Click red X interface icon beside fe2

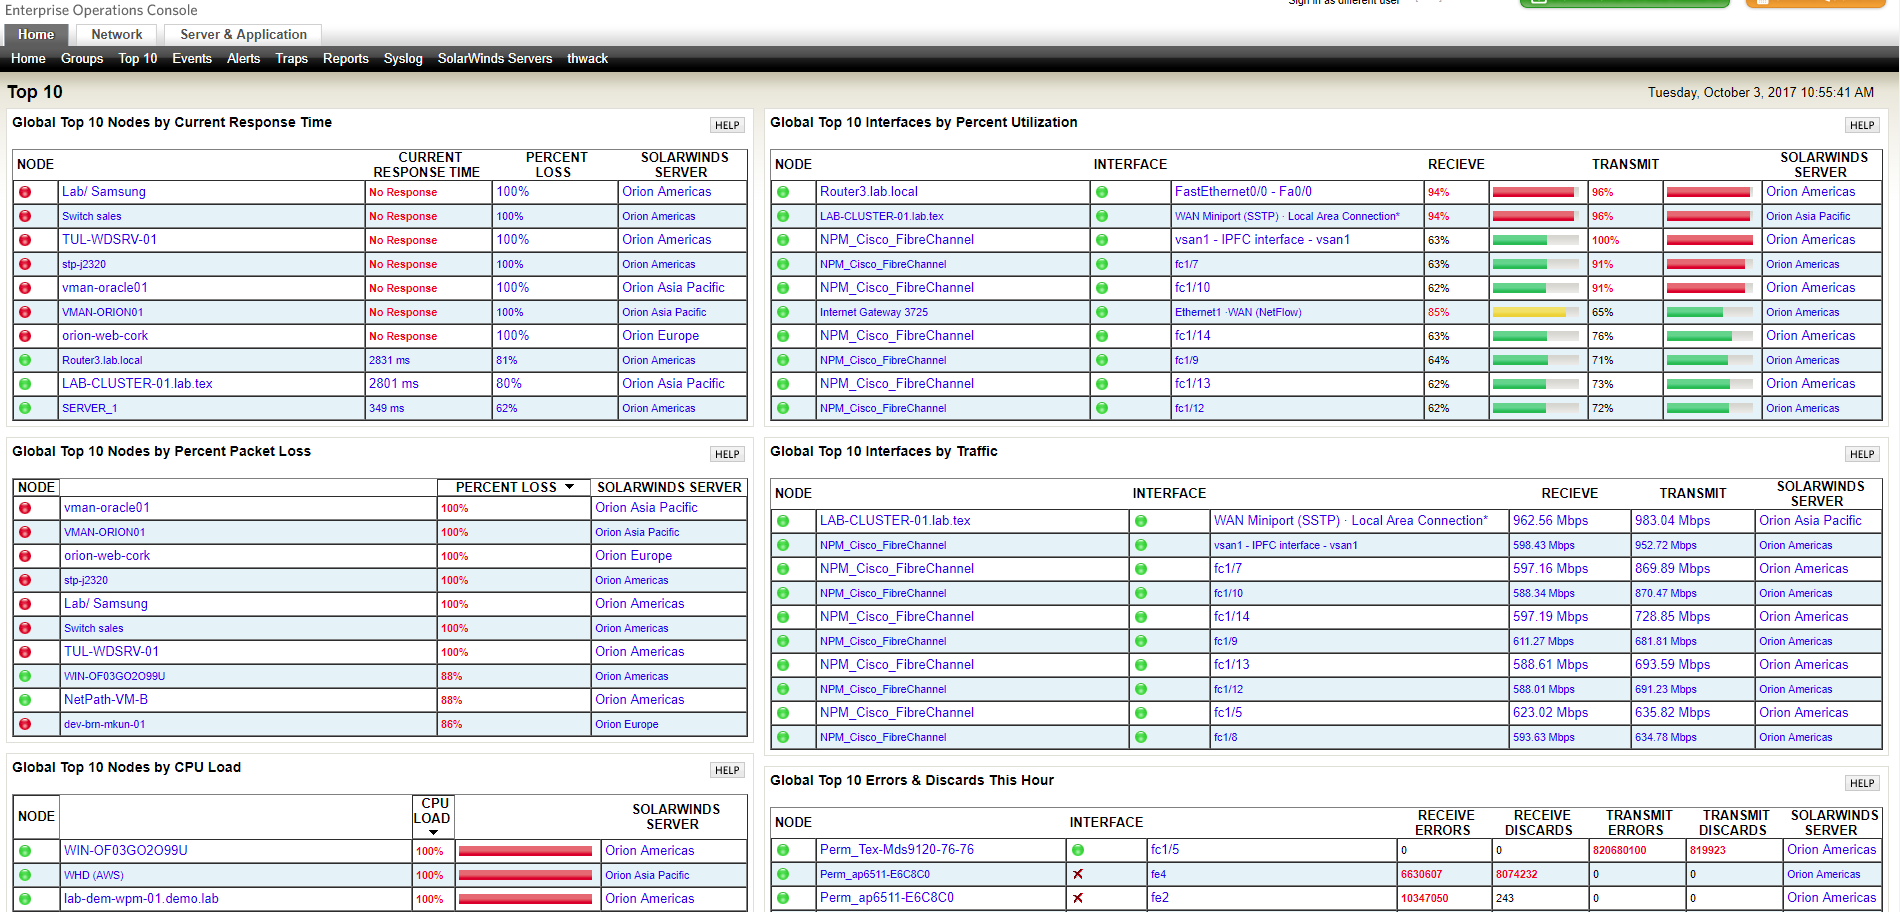(x=1078, y=898)
